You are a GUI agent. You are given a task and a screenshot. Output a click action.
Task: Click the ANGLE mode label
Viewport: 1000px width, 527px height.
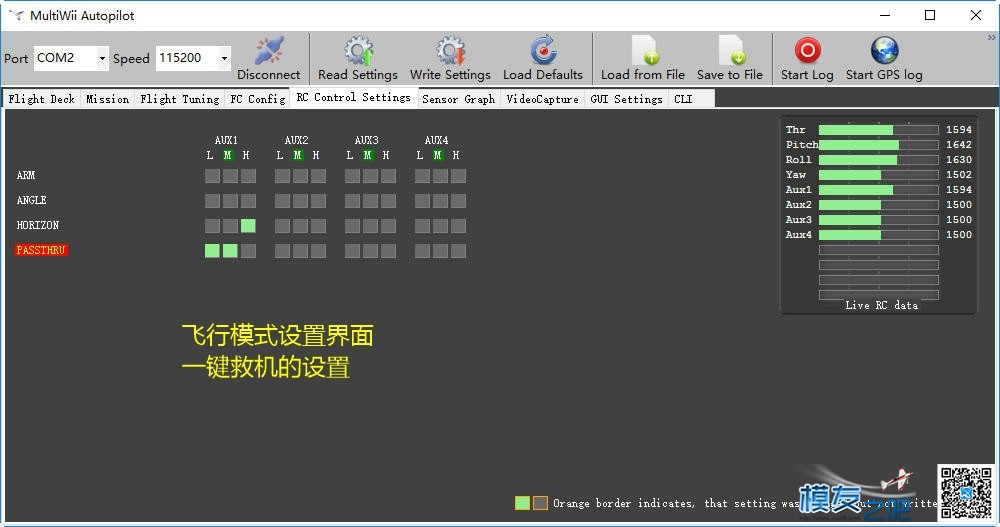pyautogui.click(x=31, y=200)
